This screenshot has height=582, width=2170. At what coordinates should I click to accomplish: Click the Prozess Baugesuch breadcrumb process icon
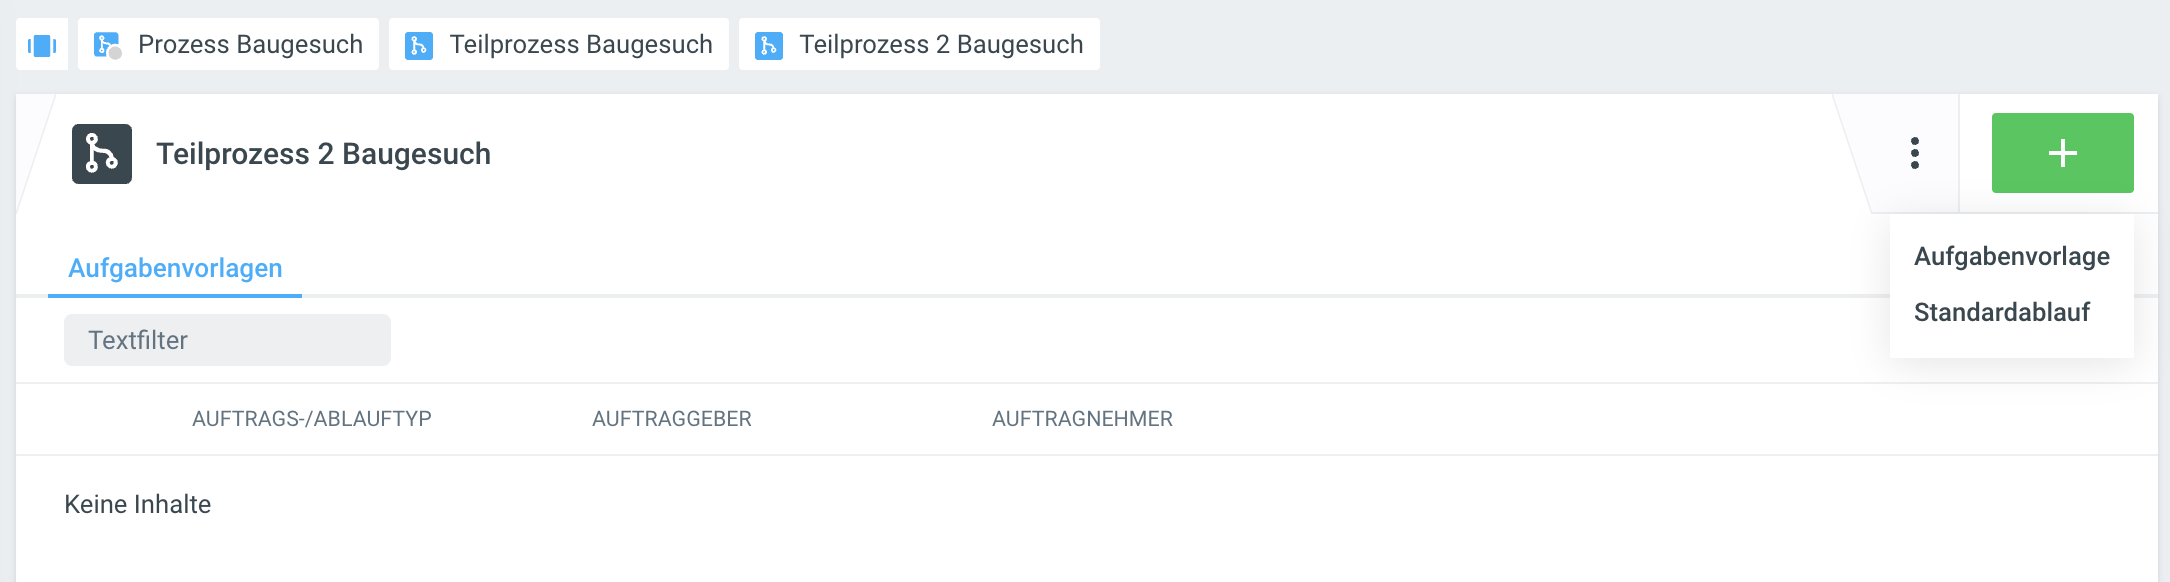pos(105,44)
